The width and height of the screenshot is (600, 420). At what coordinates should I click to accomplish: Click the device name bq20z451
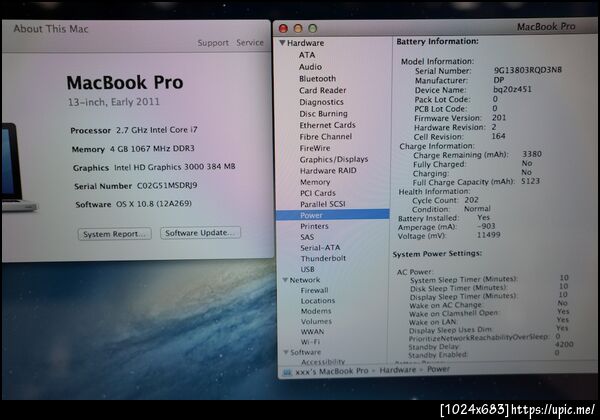pyautogui.click(x=512, y=89)
